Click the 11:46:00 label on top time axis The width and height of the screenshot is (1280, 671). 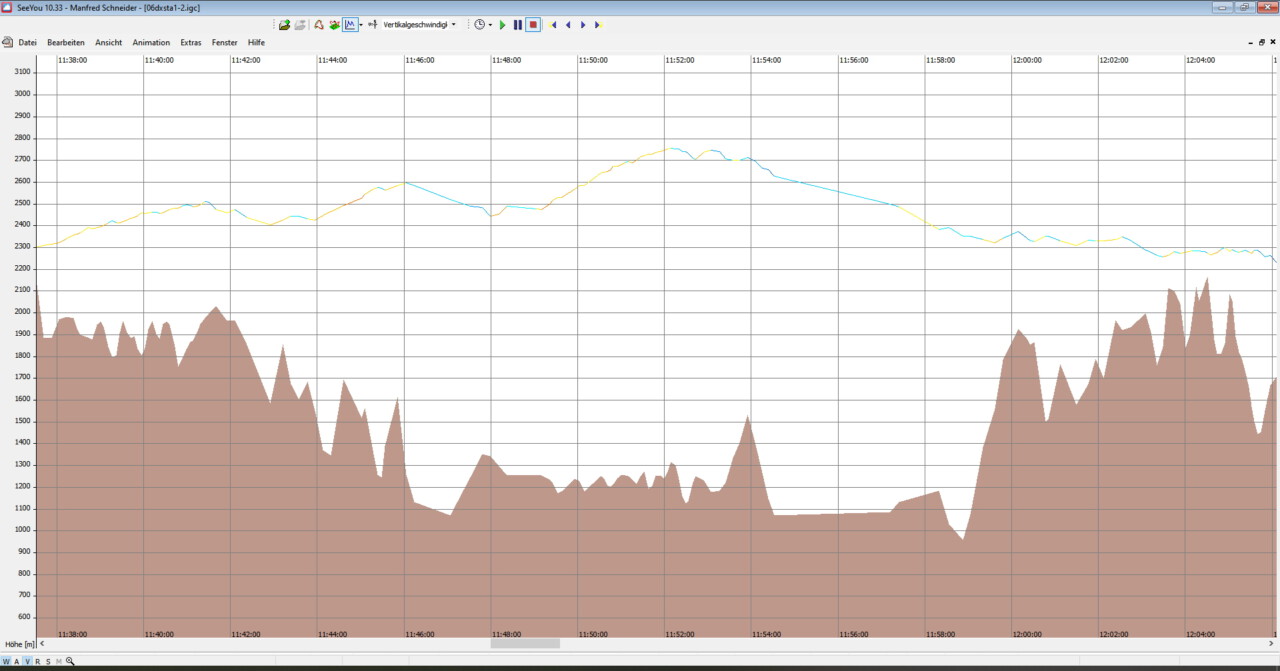pos(420,60)
